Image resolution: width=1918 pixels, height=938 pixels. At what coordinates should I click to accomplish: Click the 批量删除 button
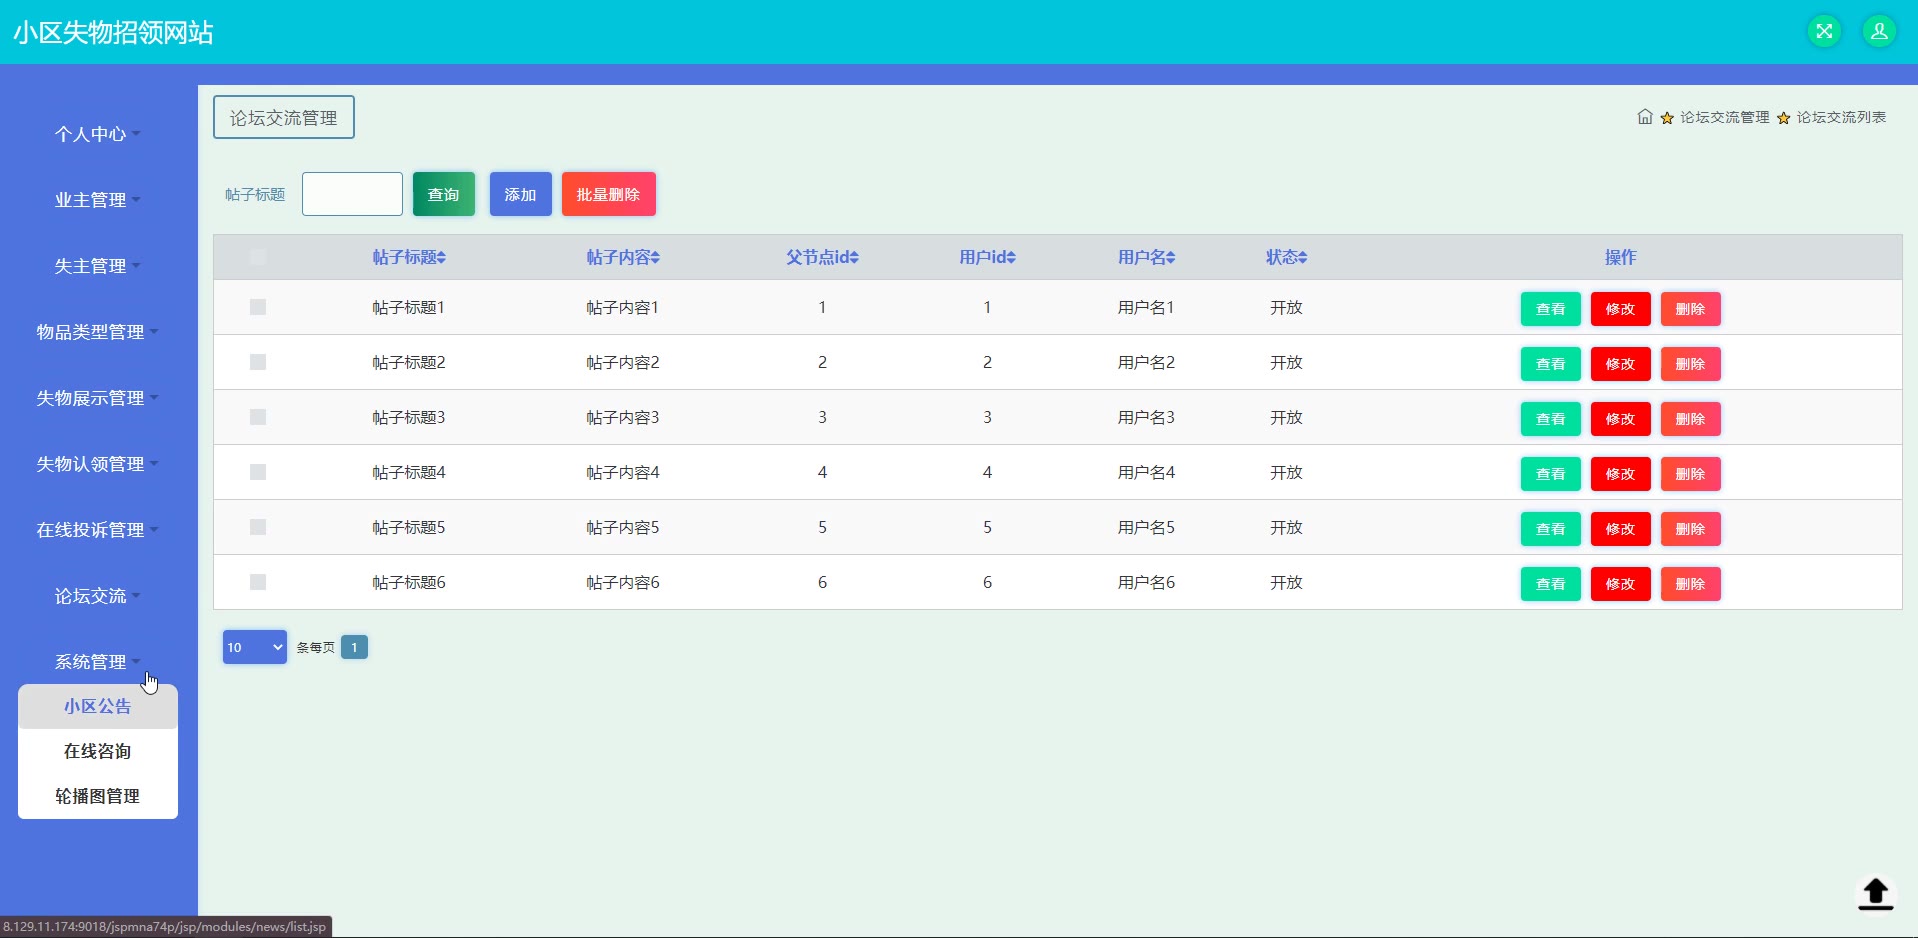[x=609, y=194]
